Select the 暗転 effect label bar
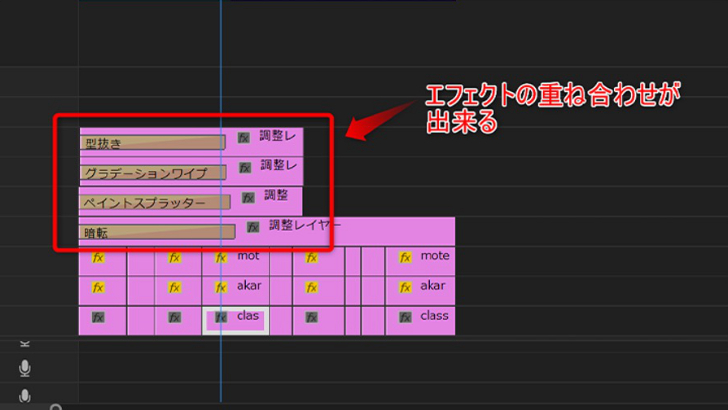The width and height of the screenshot is (728, 410). click(157, 232)
